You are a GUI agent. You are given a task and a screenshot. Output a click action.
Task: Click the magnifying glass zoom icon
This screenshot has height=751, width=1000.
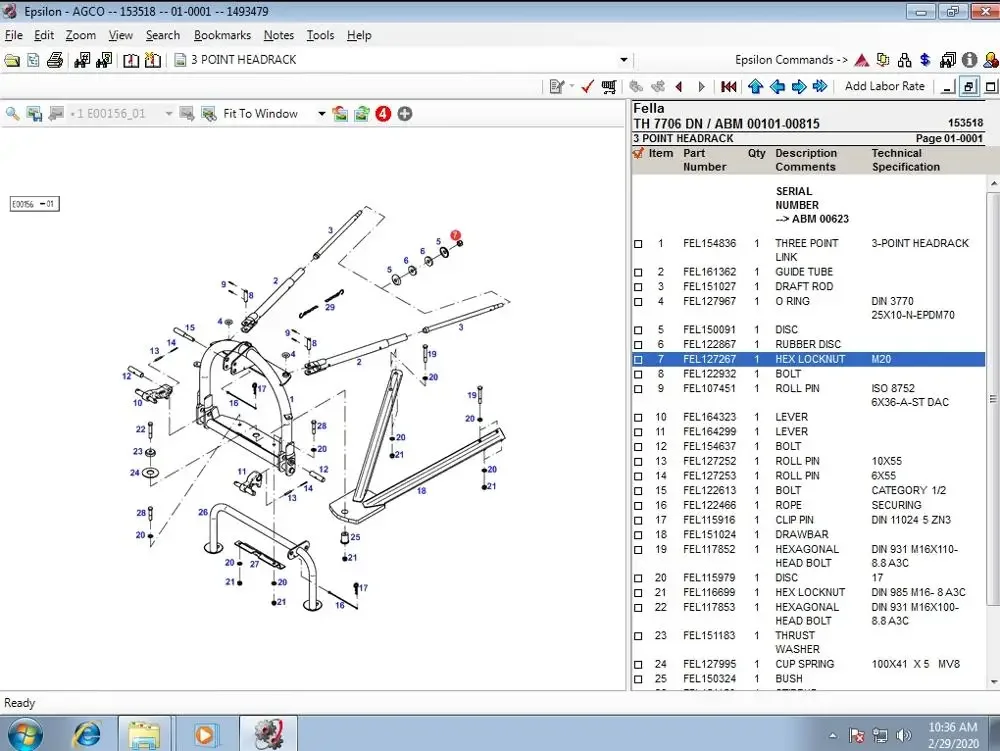pyautogui.click(x=13, y=114)
